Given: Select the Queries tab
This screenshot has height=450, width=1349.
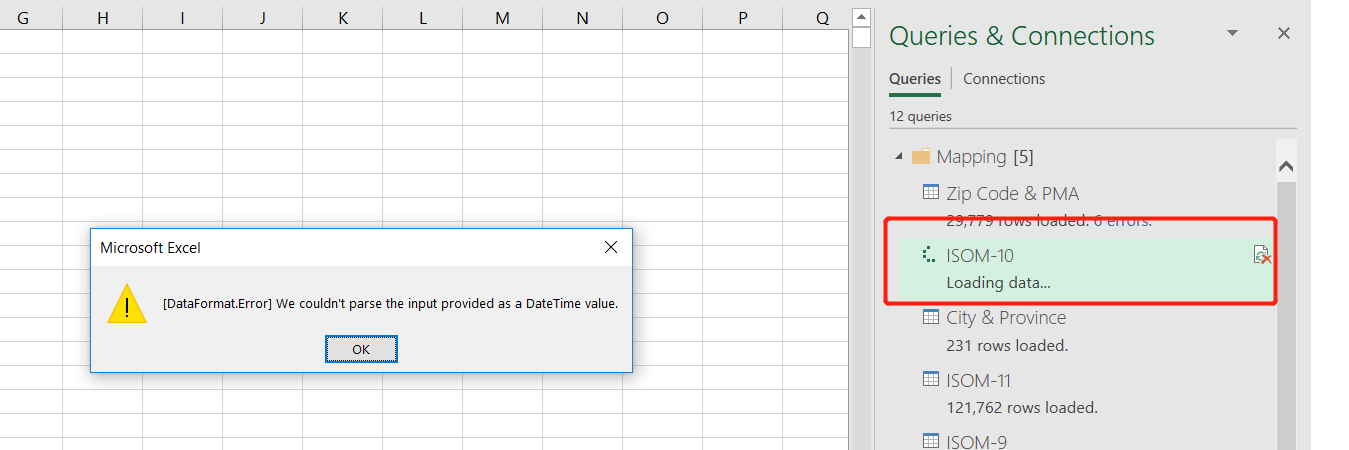Looking at the screenshot, I should click(x=915, y=79).
